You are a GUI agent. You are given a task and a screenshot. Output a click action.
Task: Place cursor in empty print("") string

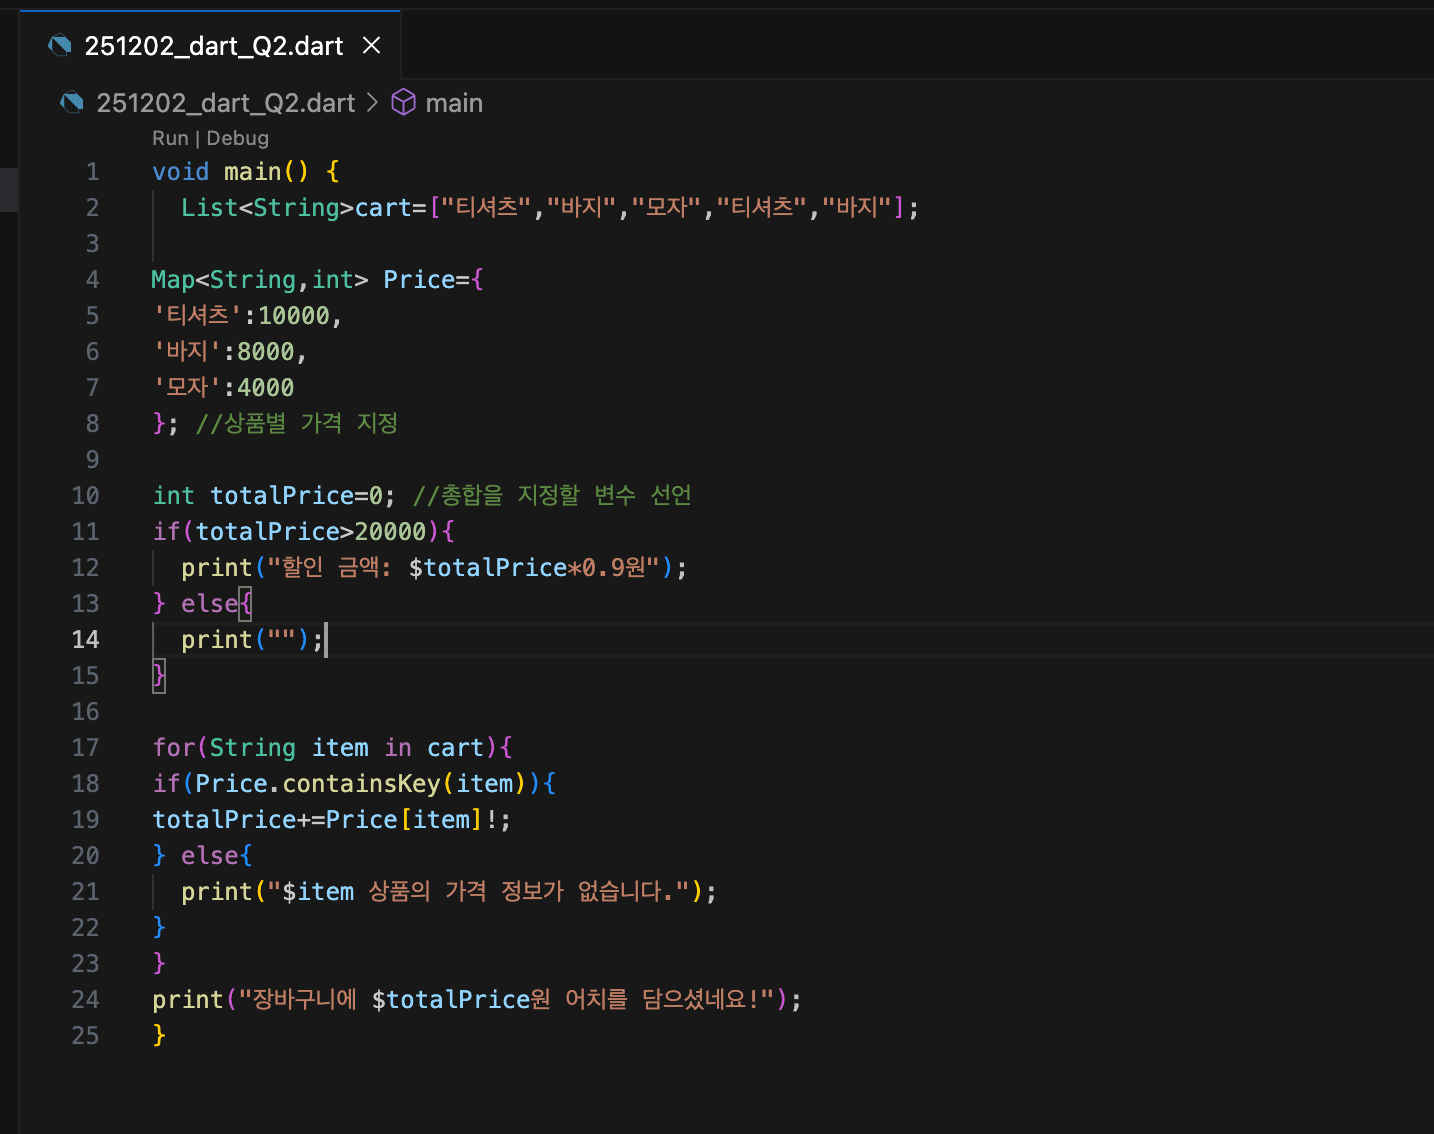(282, 639)
